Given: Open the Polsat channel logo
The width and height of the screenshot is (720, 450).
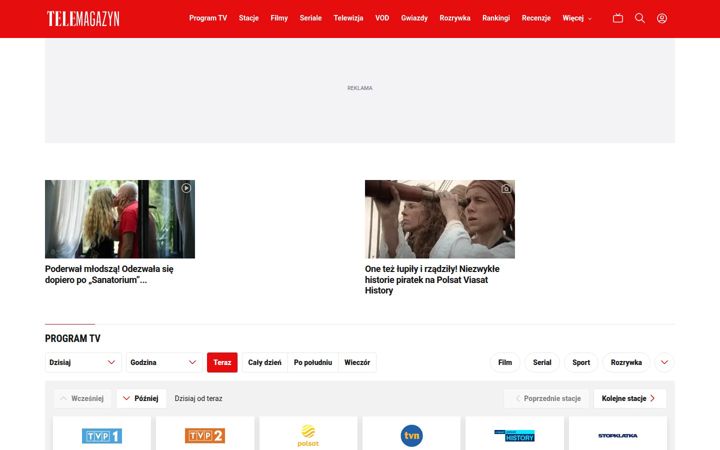Looking at the screenshot, I should tap(308, 435).
